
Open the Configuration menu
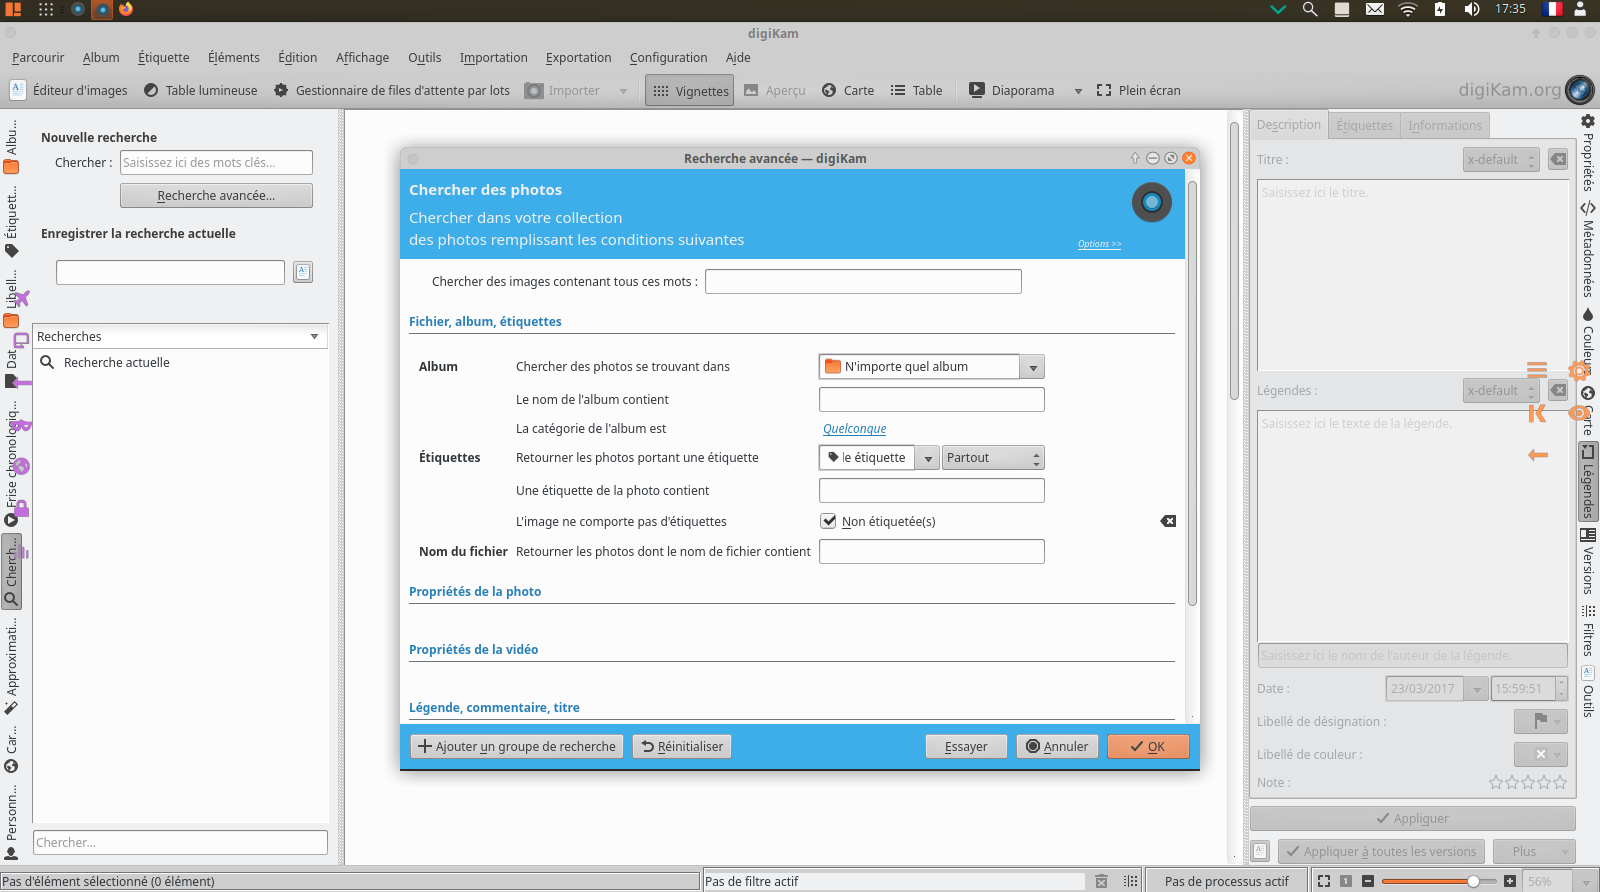(669, 58)
